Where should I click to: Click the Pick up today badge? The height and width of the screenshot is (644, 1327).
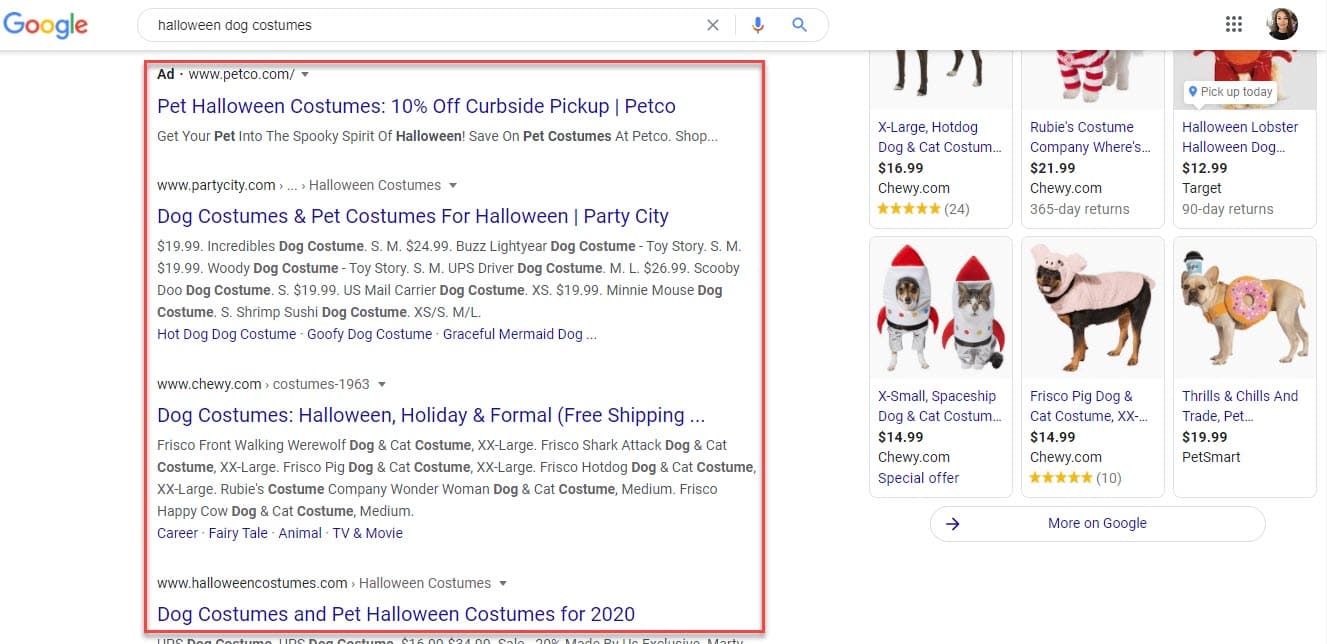pyautogui.click(x=1230, y=92)
